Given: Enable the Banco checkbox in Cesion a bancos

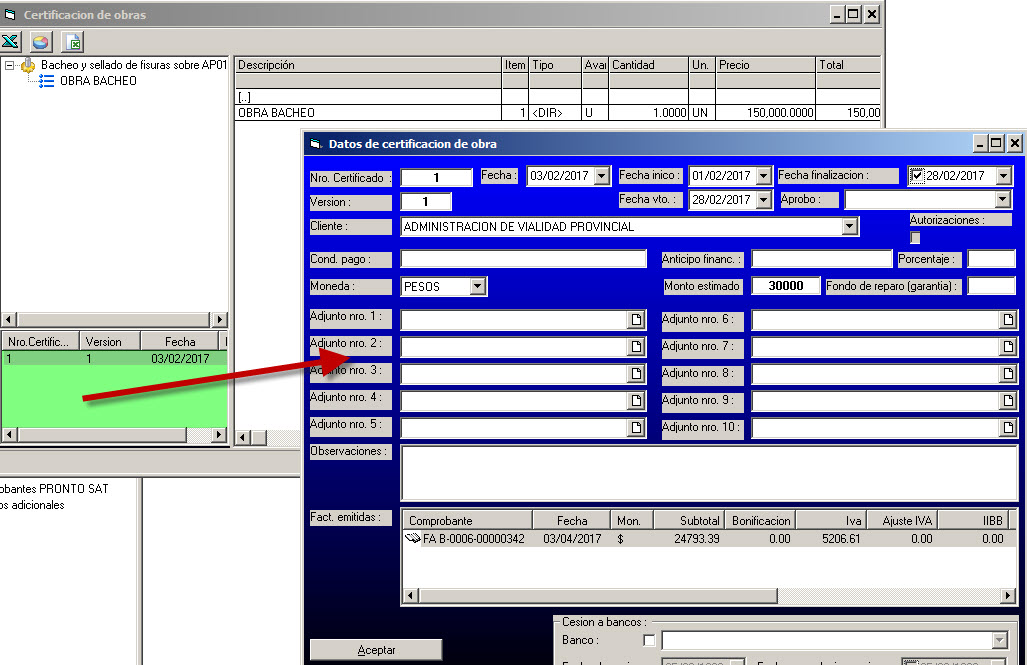Looking at the screenshot, I should [650, 641].
